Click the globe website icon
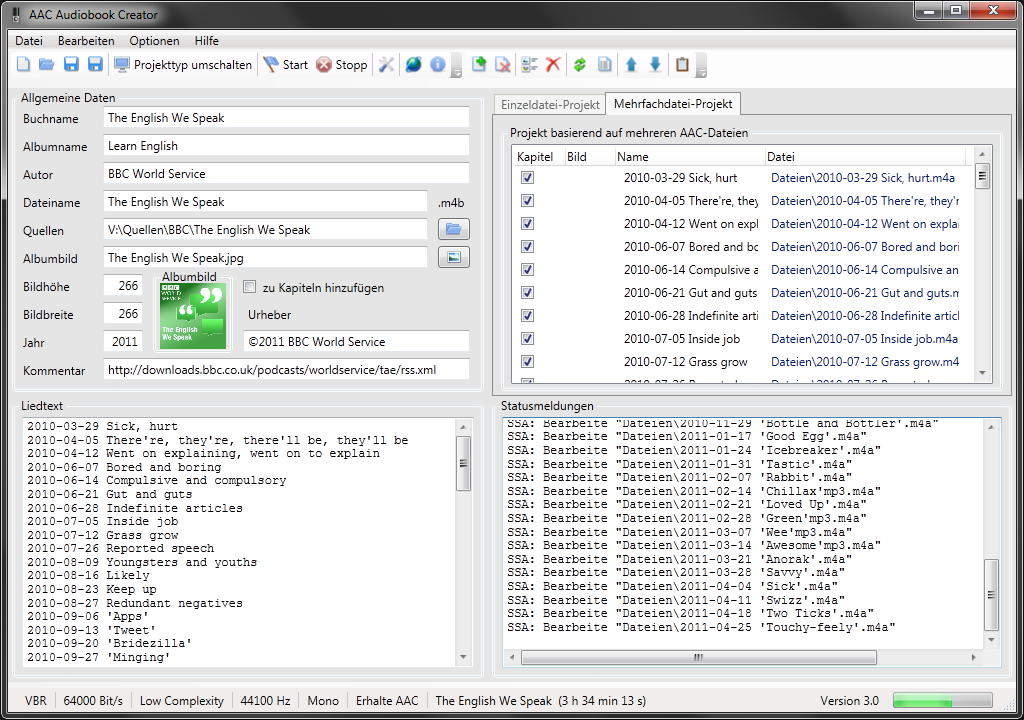1024x720 pixels. coord(413,65)
